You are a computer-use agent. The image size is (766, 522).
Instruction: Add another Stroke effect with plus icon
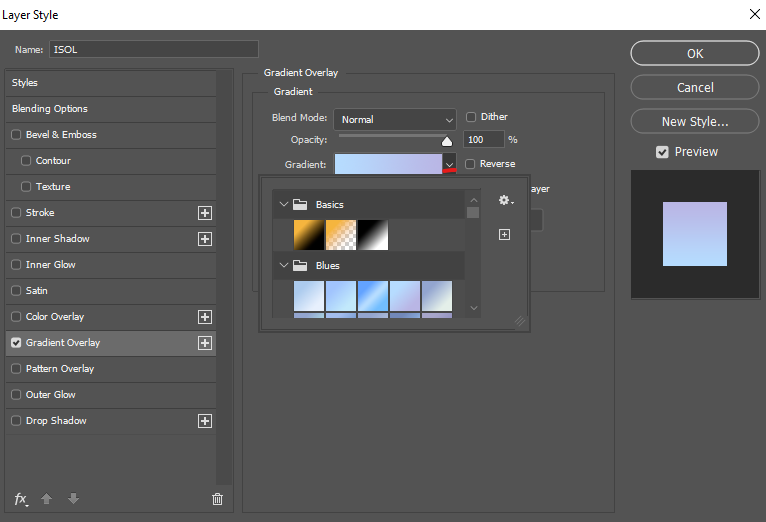point(205,213)
